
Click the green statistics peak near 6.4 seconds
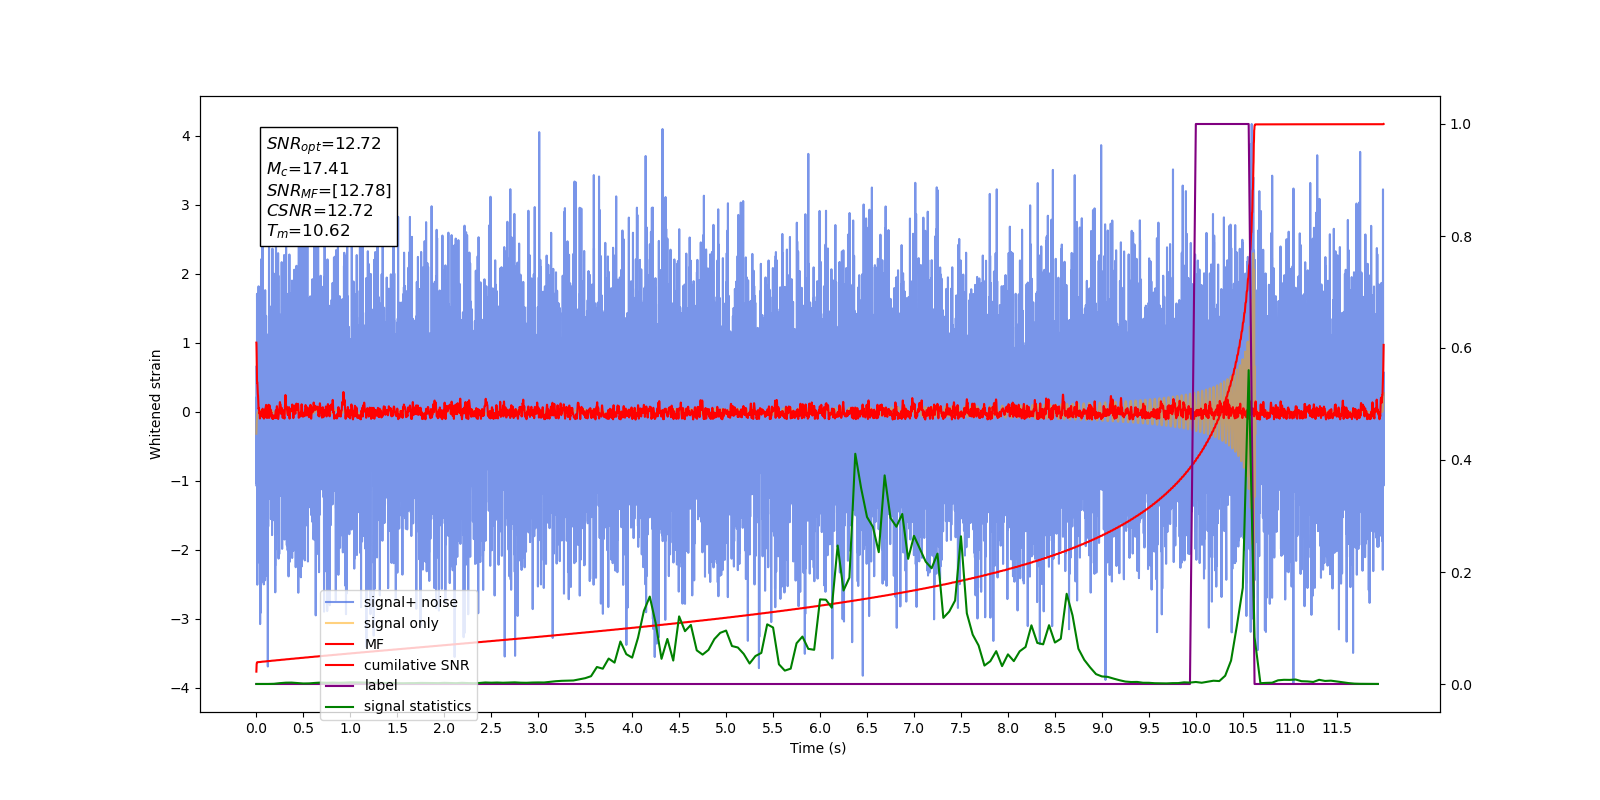(x=855, y=454)
